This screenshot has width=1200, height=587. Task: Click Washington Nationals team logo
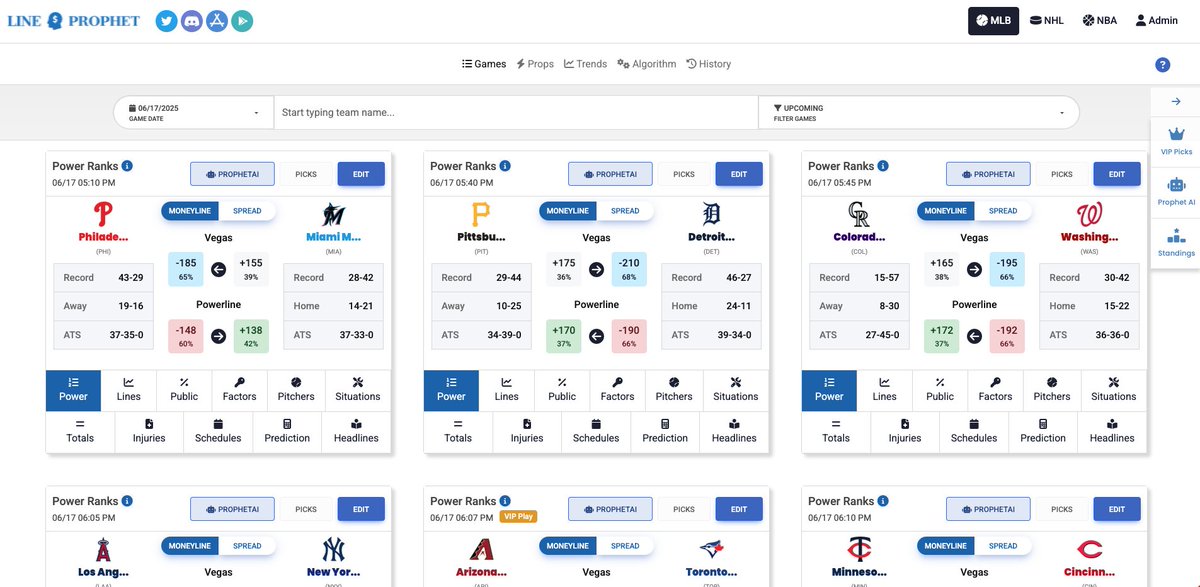coord(1090,213)
